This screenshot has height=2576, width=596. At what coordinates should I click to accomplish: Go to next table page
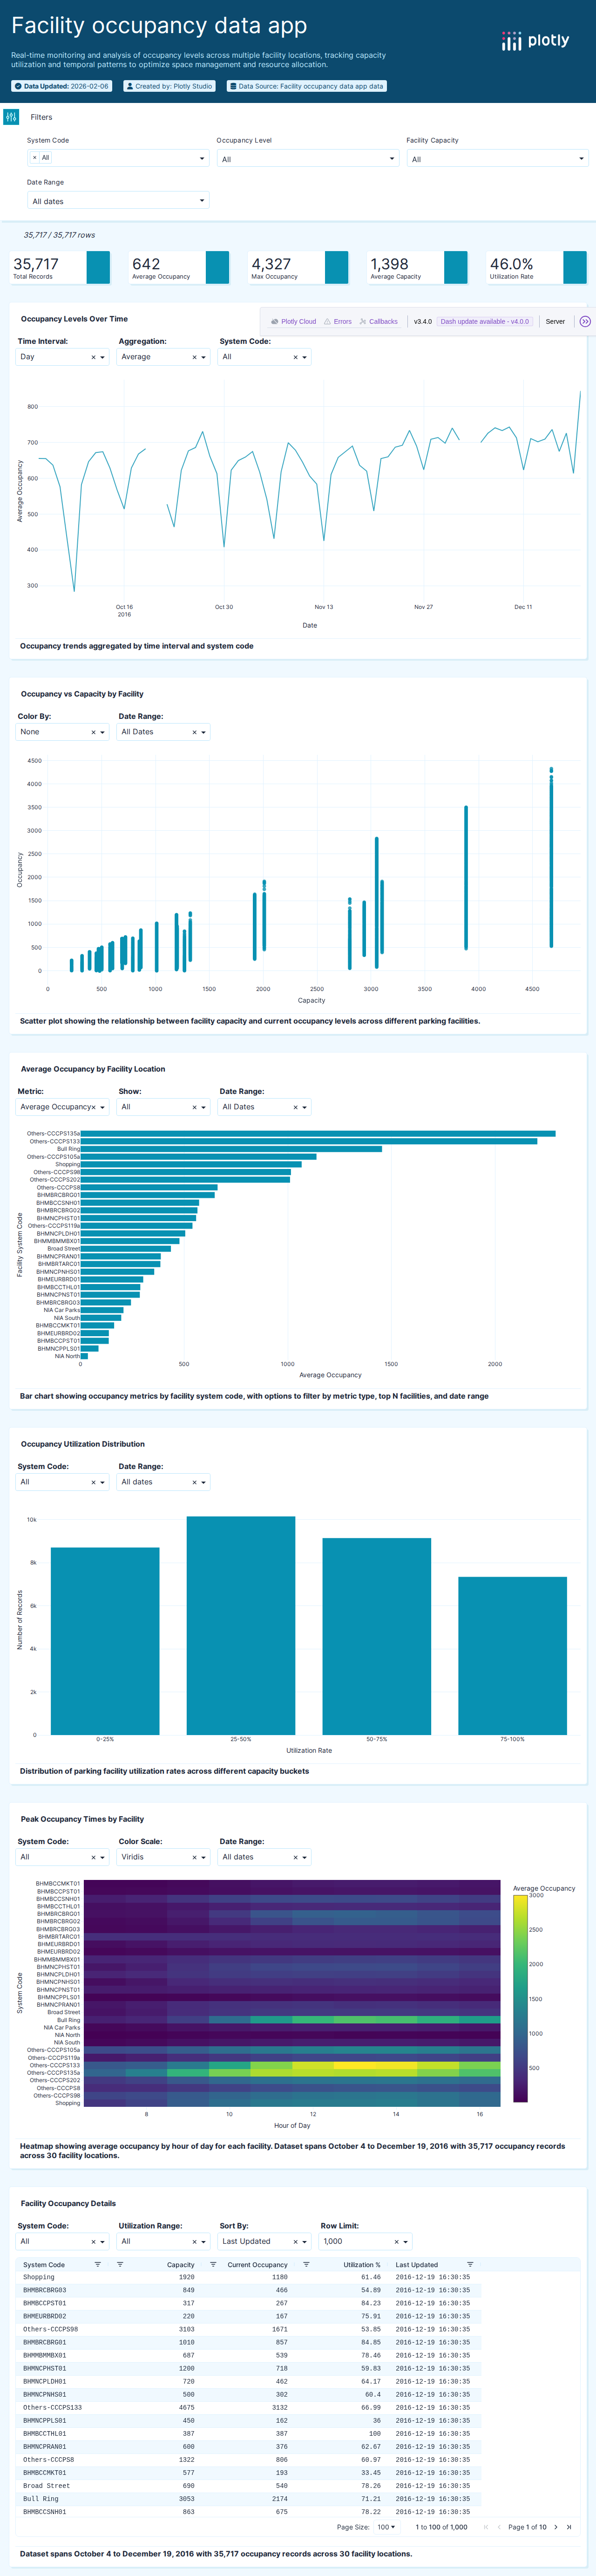tap(556, 2527)
